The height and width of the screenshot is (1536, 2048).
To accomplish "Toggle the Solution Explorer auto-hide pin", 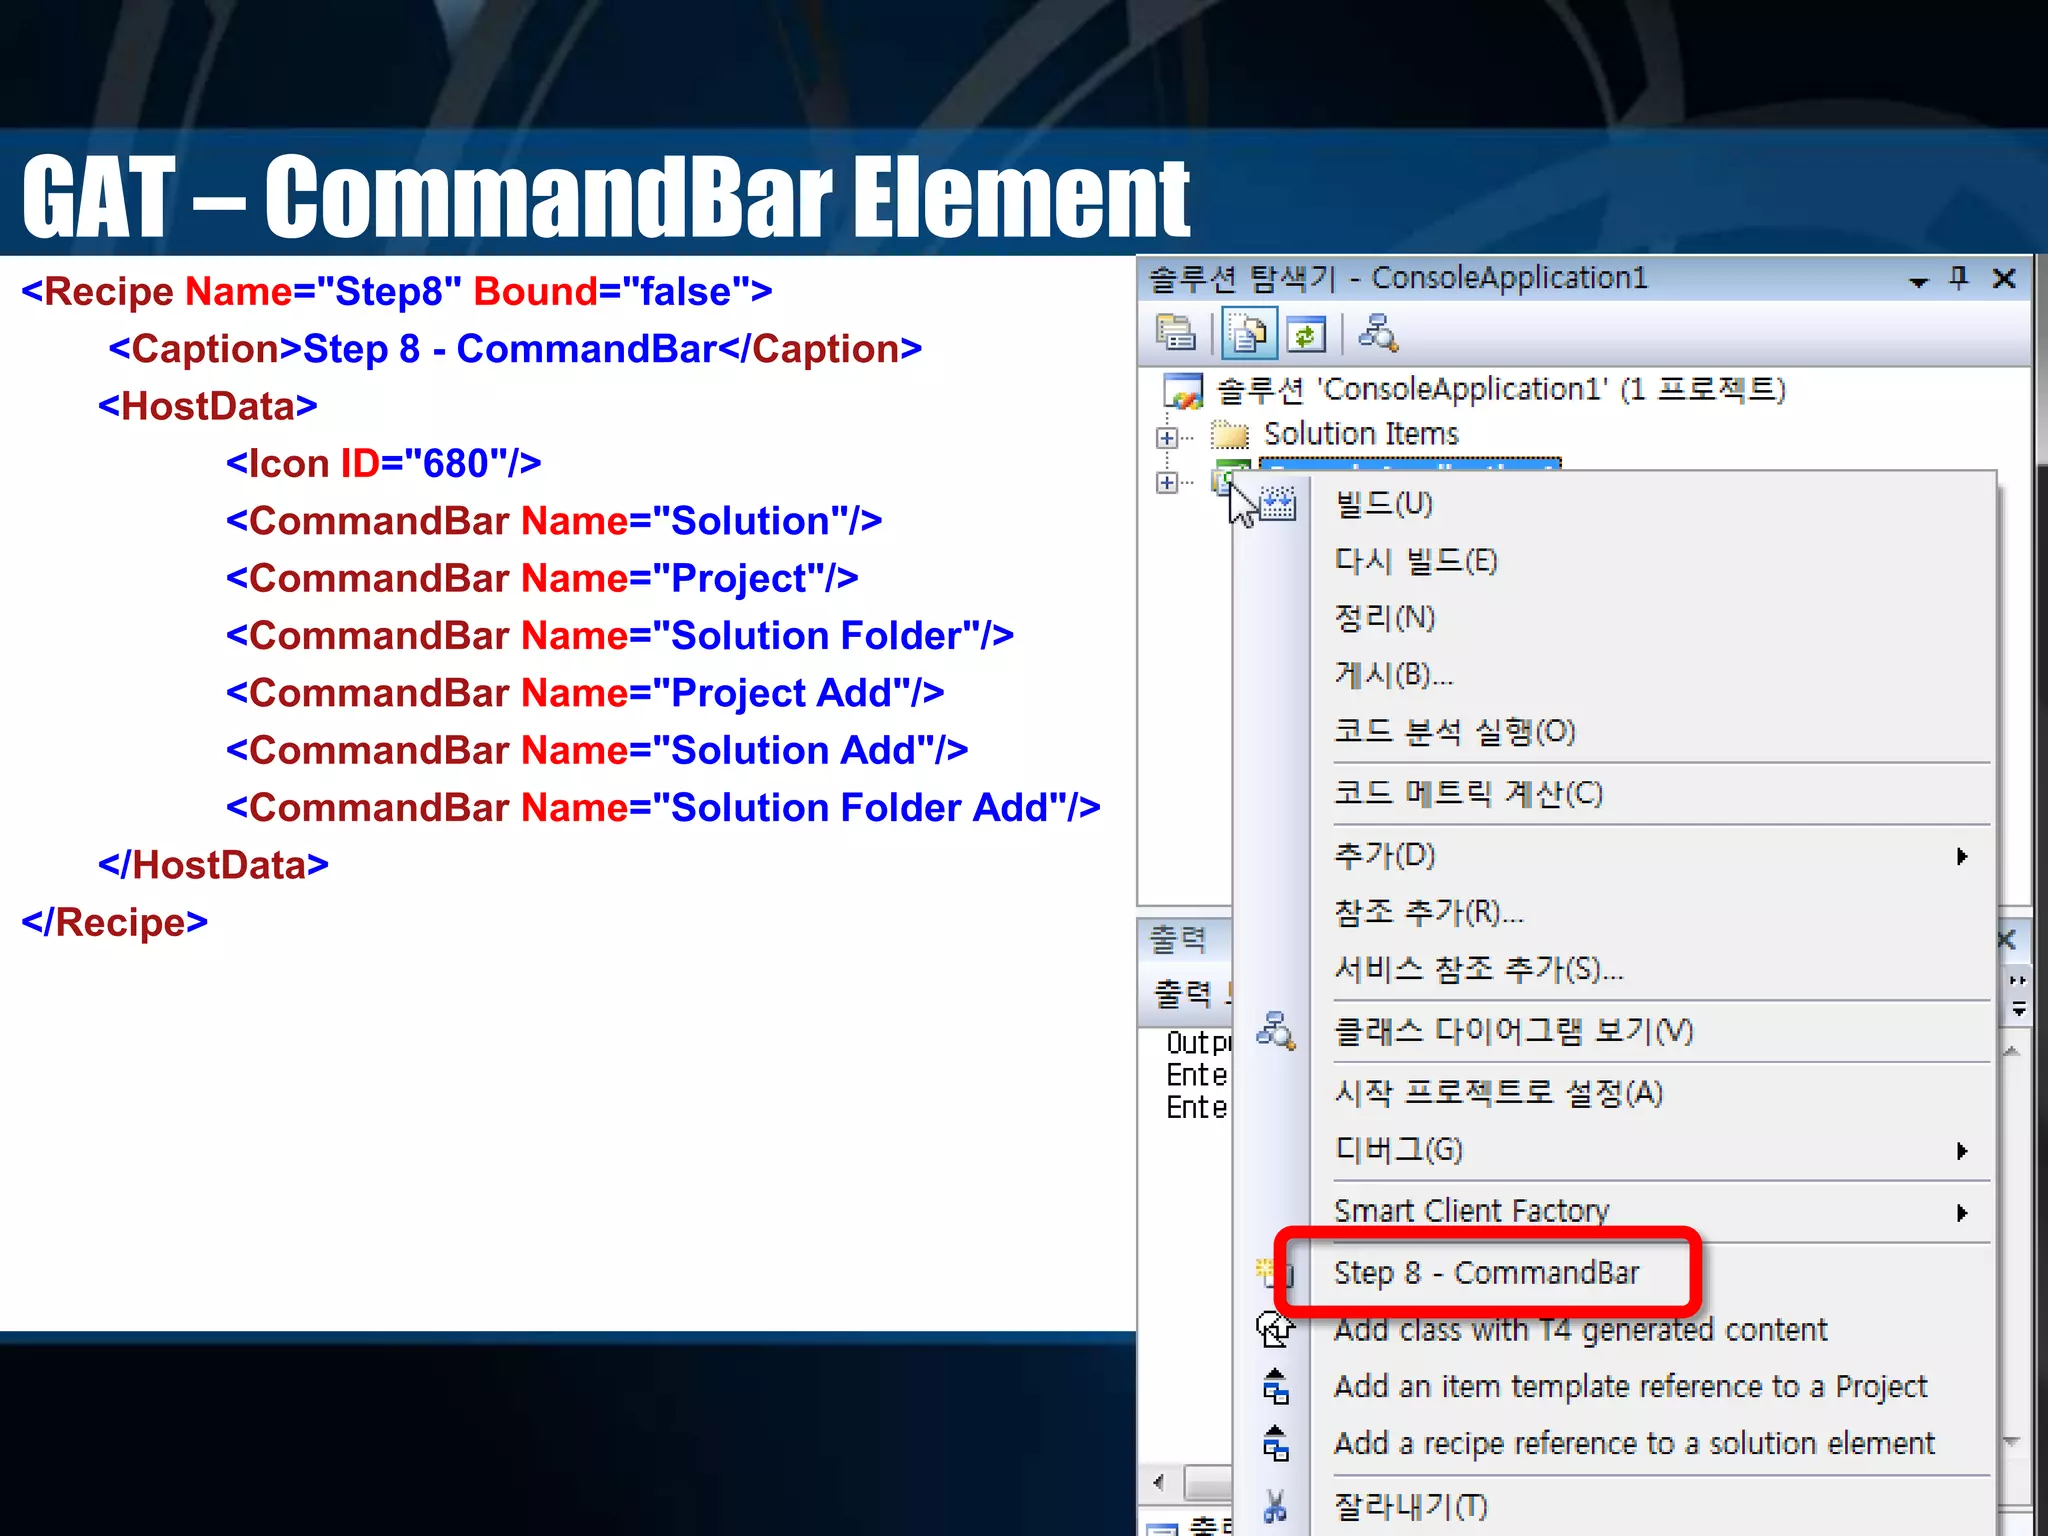I will click(1959, 278).
